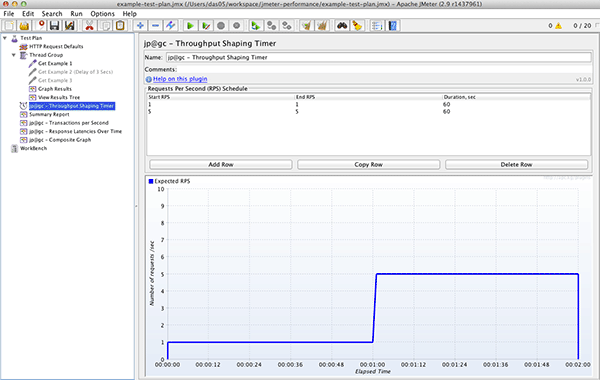600x380 pixels.
Task: Click the Add Row button
Action: pos(221,165)
